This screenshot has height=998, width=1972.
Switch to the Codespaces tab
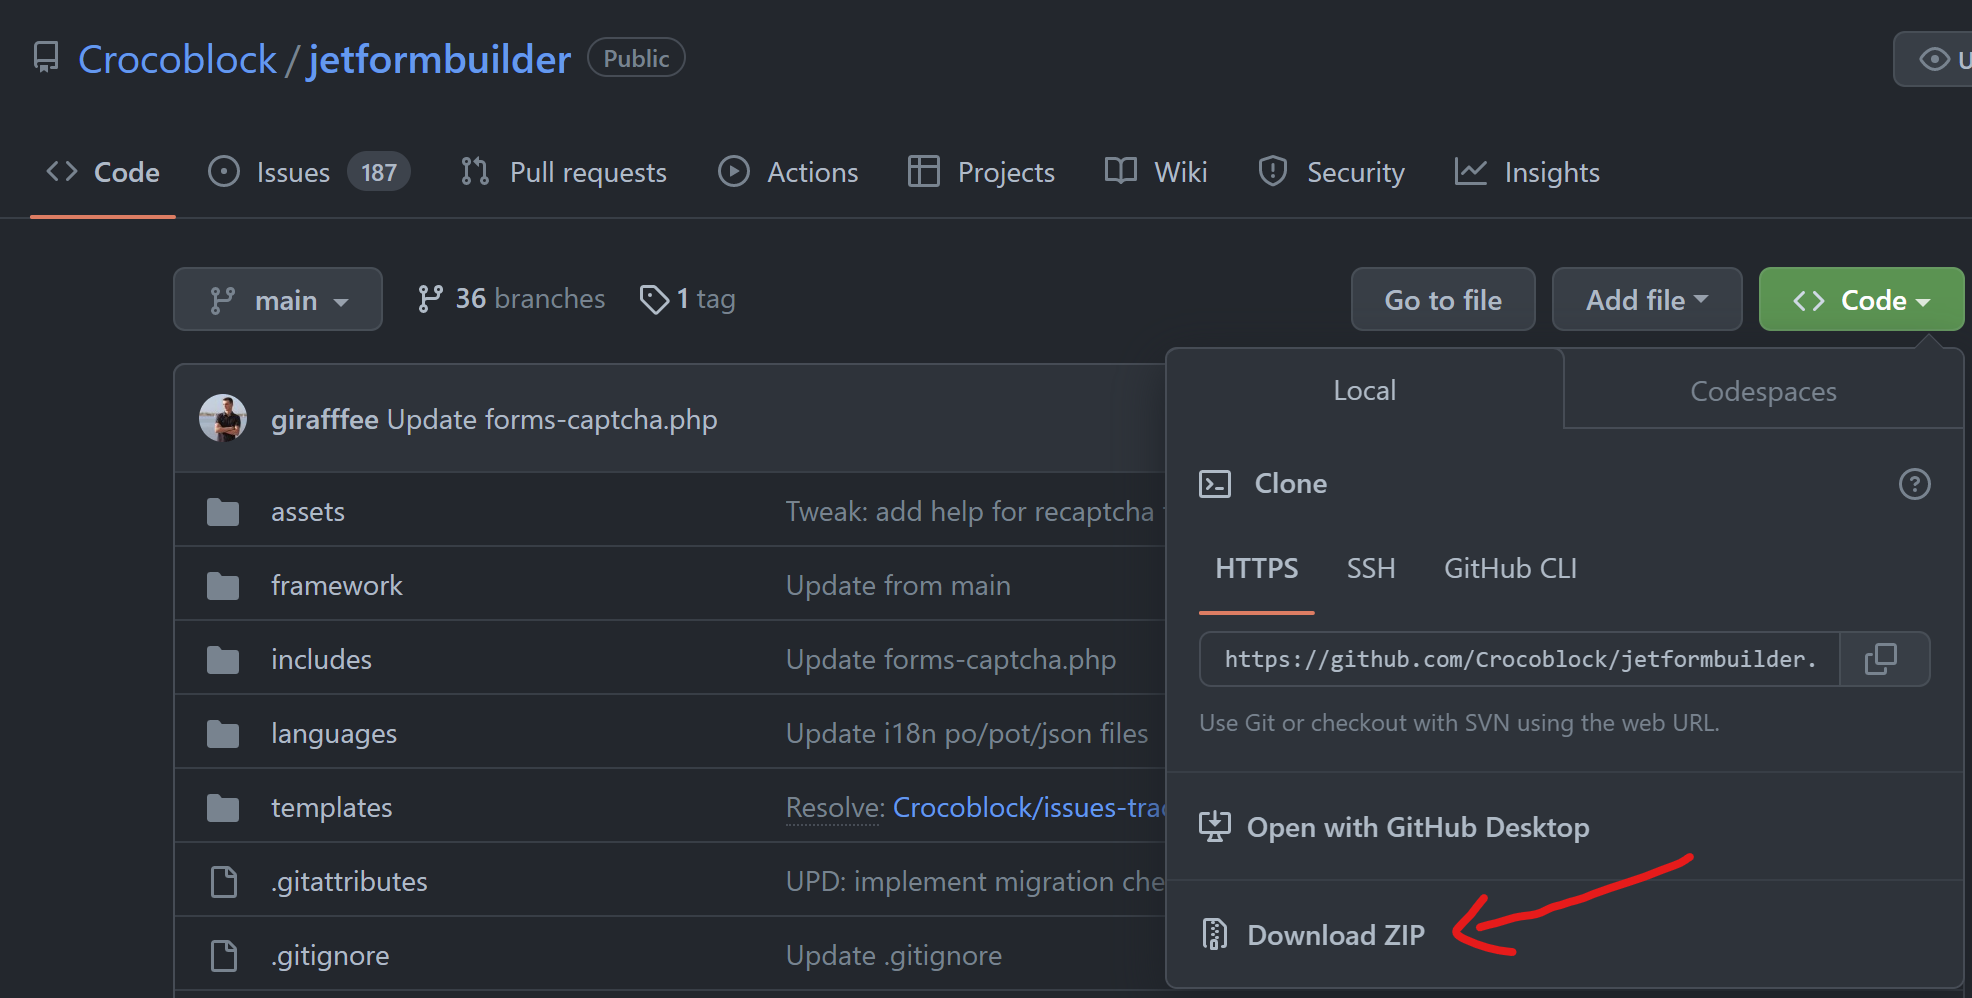pos(1762,390)
